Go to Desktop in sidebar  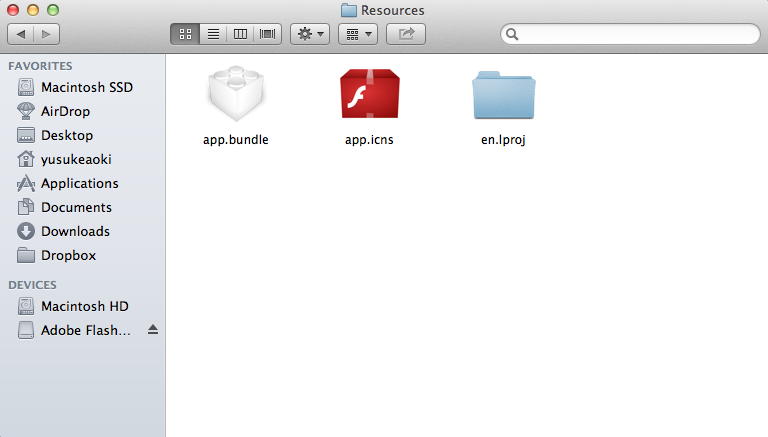pyautogui.click(x=82, y=135)
